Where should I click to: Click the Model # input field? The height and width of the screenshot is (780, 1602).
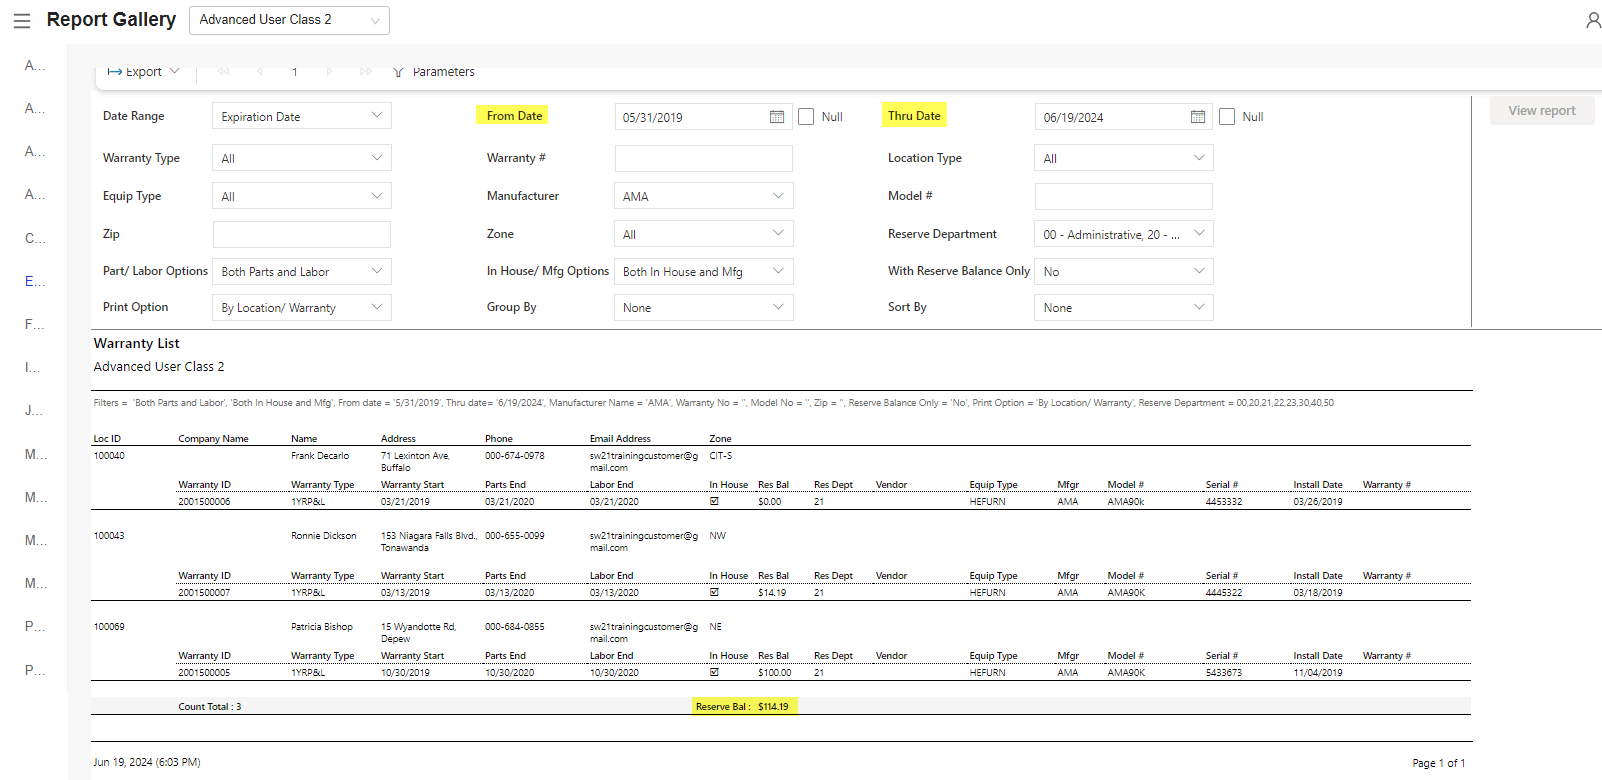pos(1124,196)
